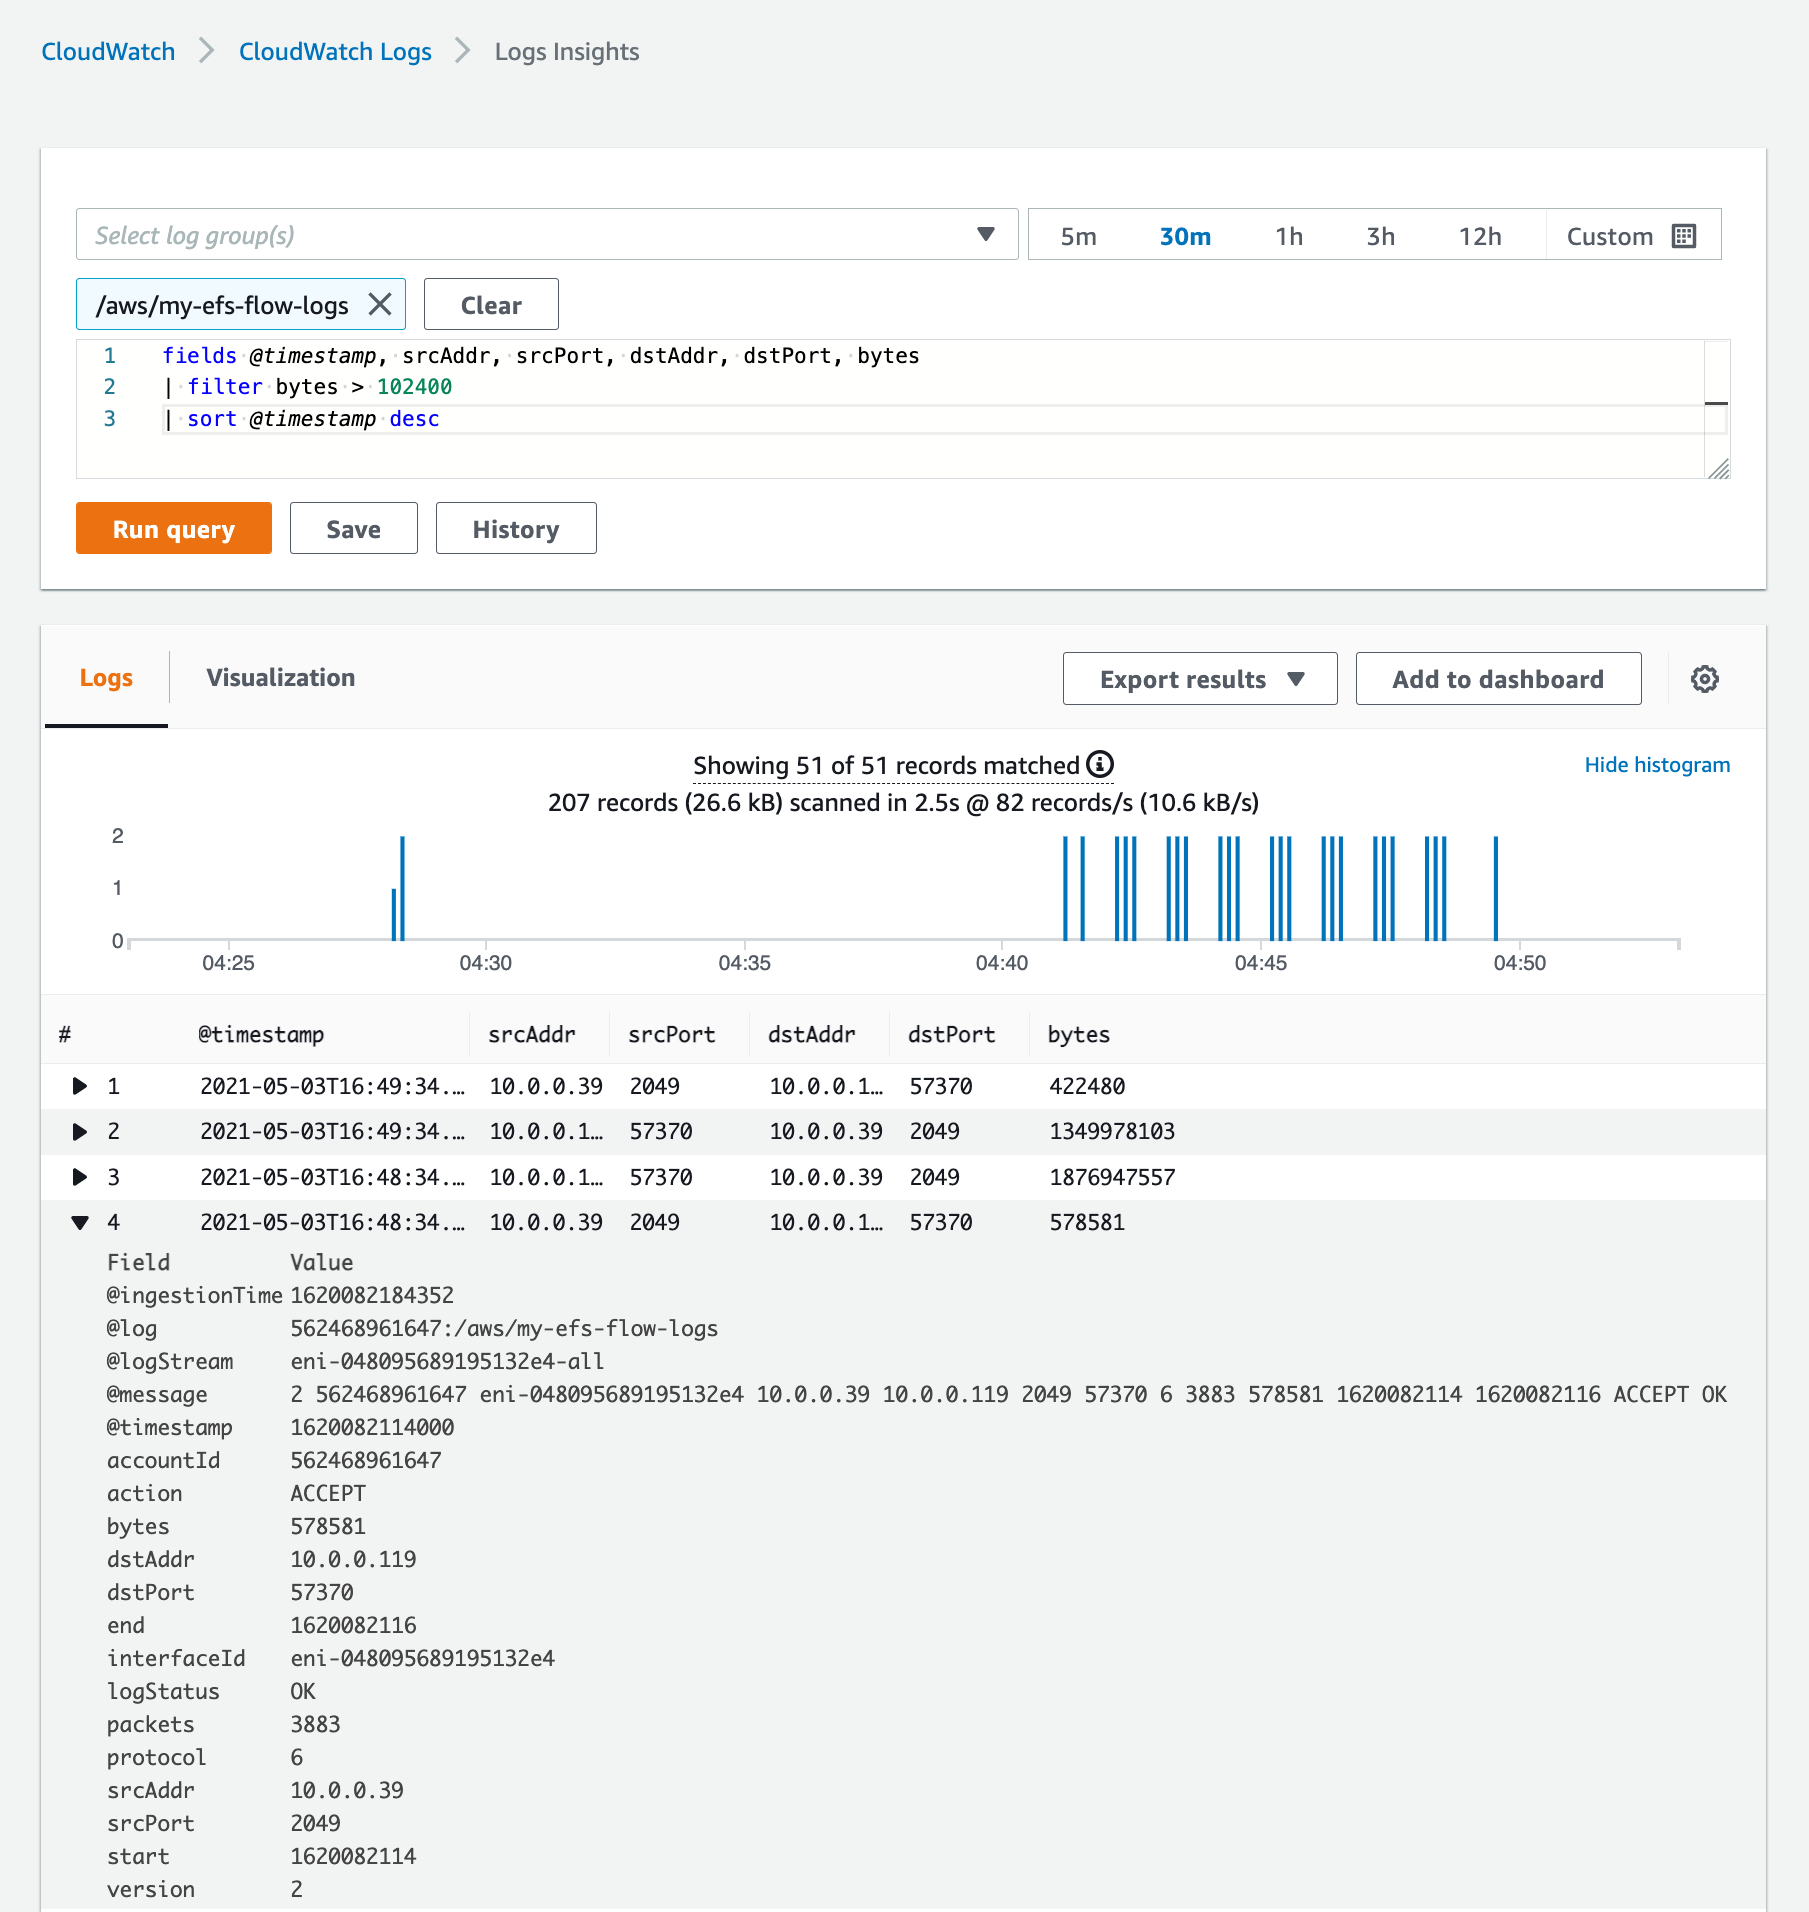Remove the /aws/my-efs-flow-logs log group filter
This screenshot has width=1809, height=1912.
tap(380, 304)
